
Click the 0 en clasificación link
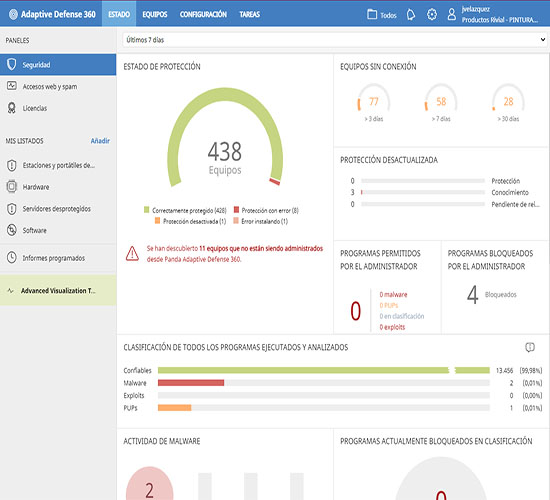click(402, 316)
